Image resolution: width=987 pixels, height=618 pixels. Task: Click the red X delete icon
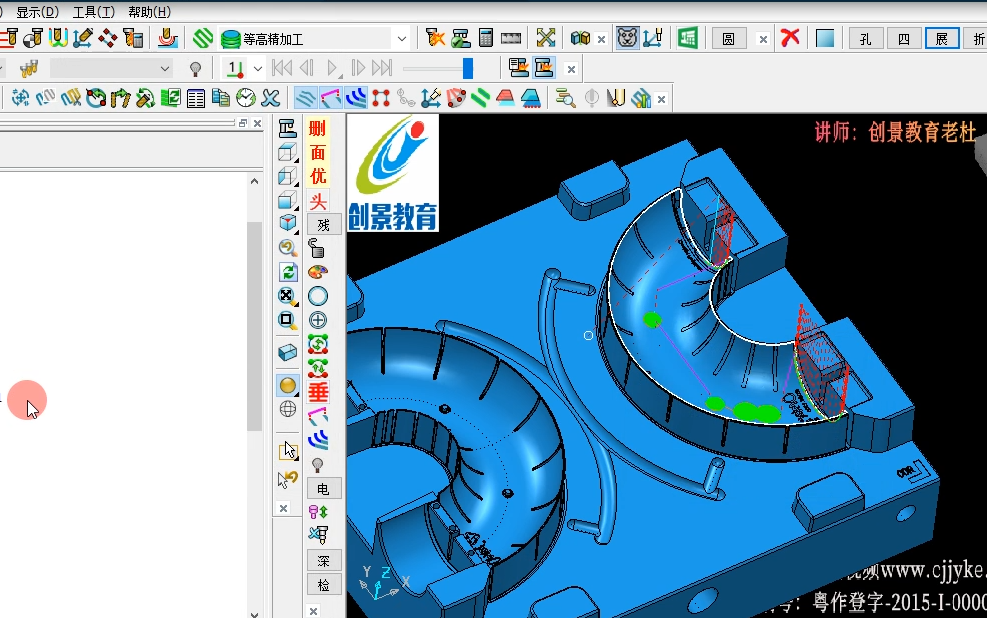[789, 38]
